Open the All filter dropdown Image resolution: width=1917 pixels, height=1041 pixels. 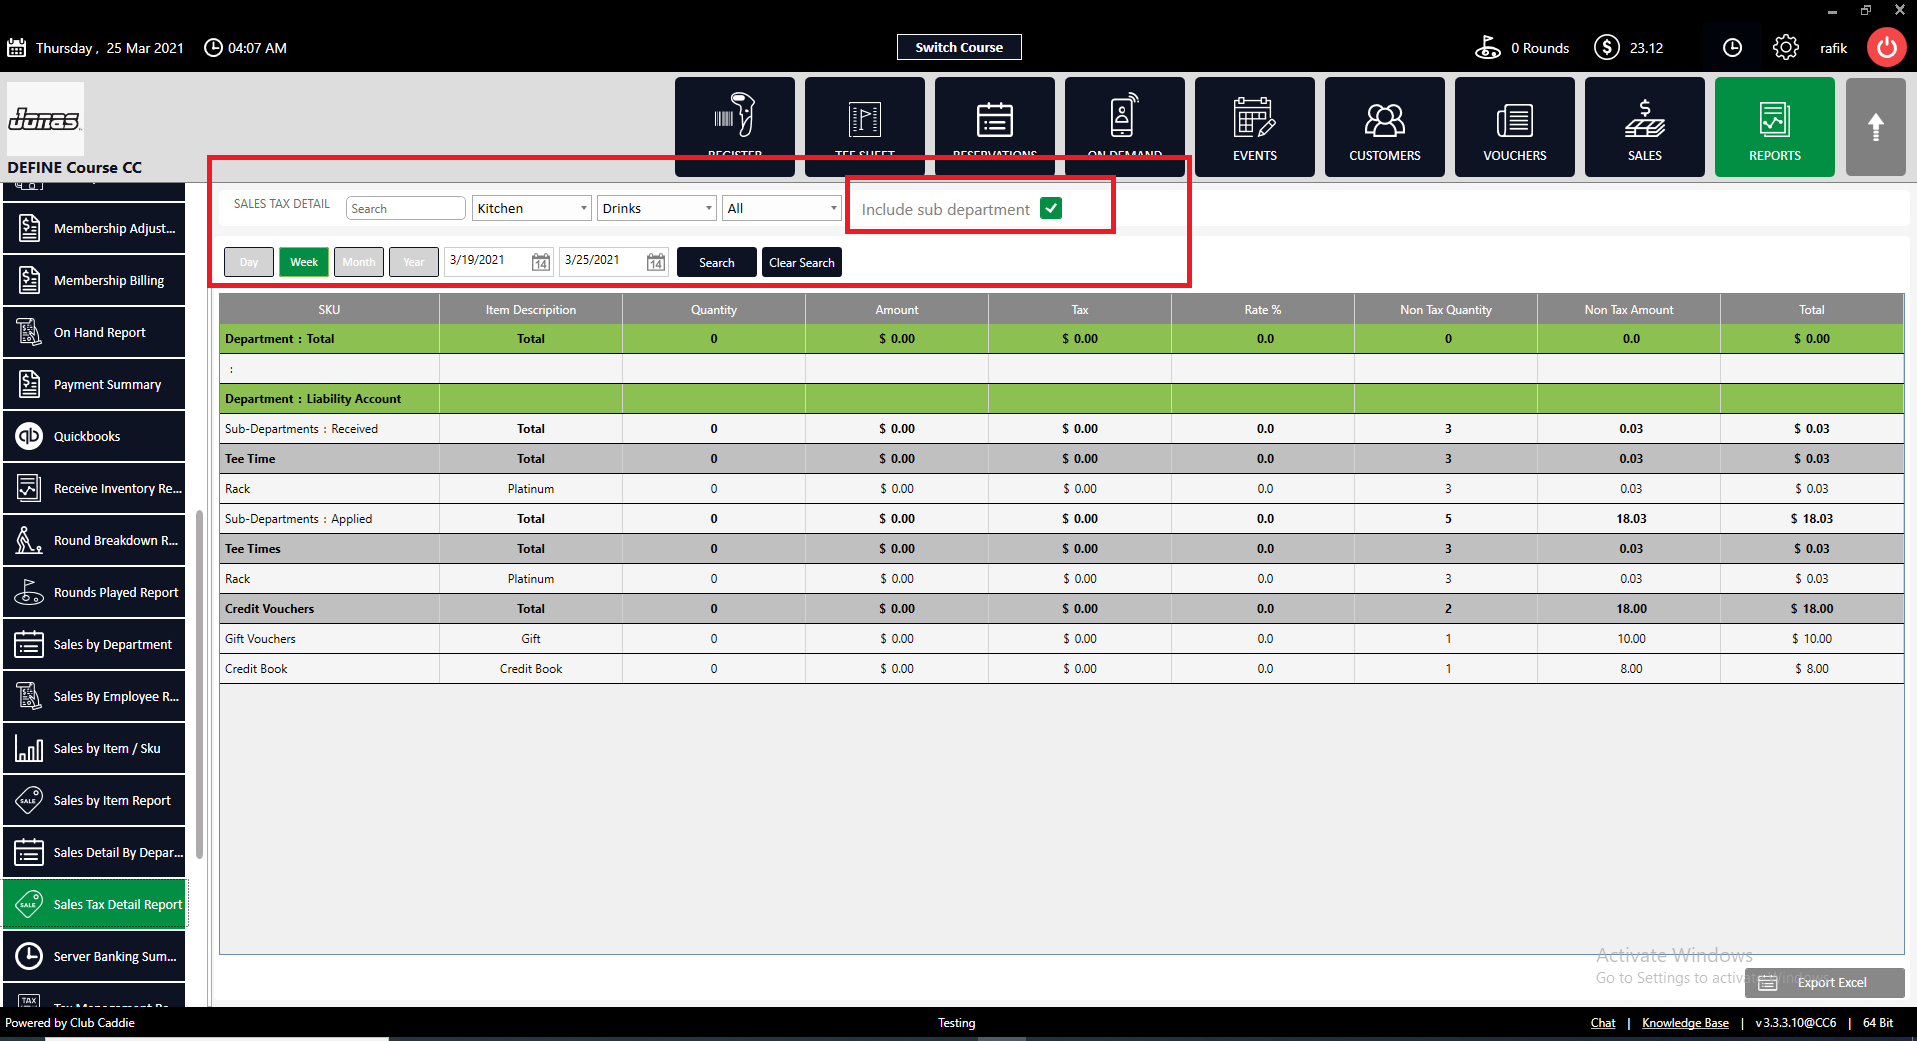tap(782, 208)
